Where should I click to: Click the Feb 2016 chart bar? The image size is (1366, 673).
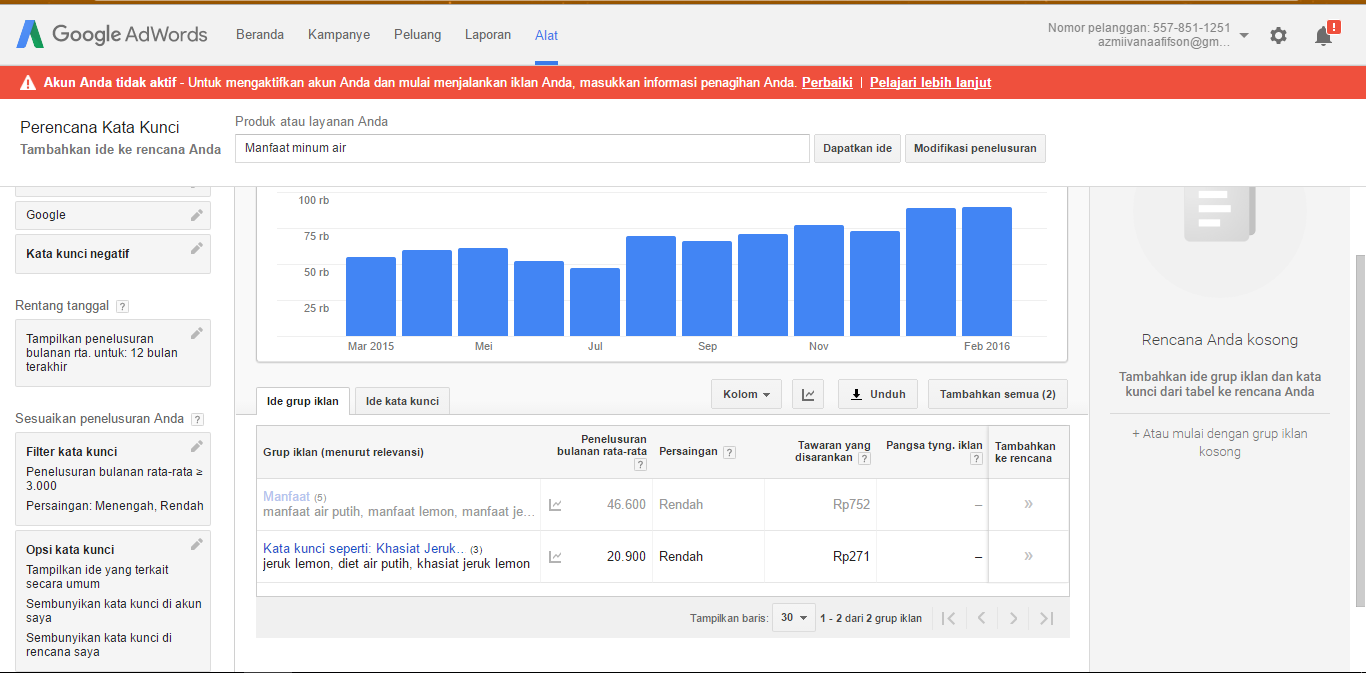[987, 272]
